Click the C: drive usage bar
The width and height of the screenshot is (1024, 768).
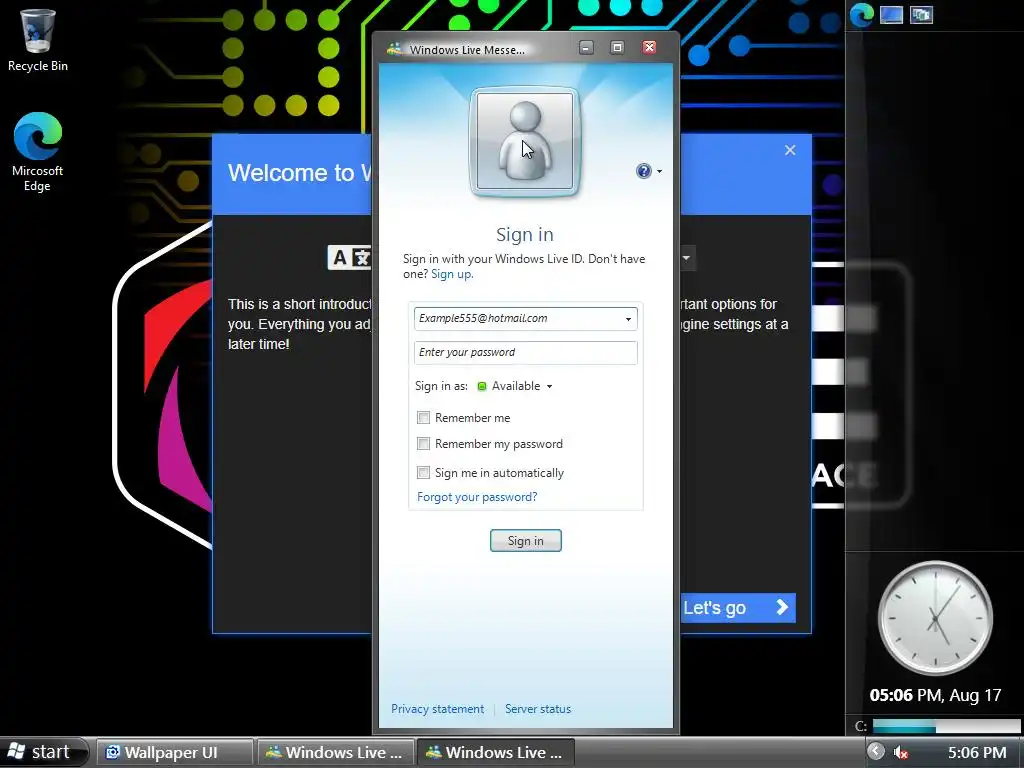pos(946,726)
